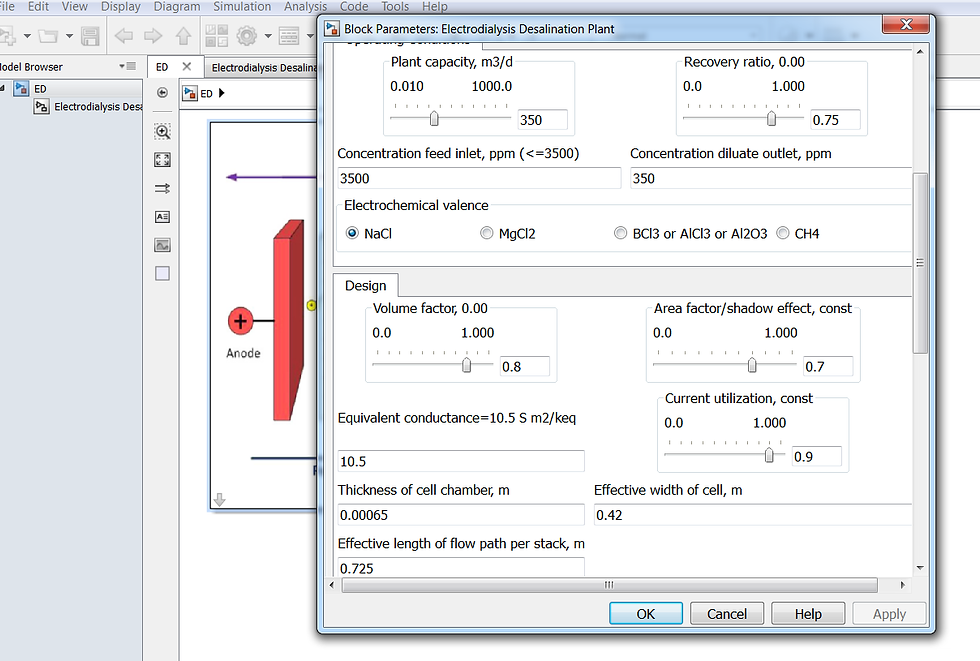Open the Simulation menu
The width and height of the screenshot is (980, 661).
[x=242, y=6]
